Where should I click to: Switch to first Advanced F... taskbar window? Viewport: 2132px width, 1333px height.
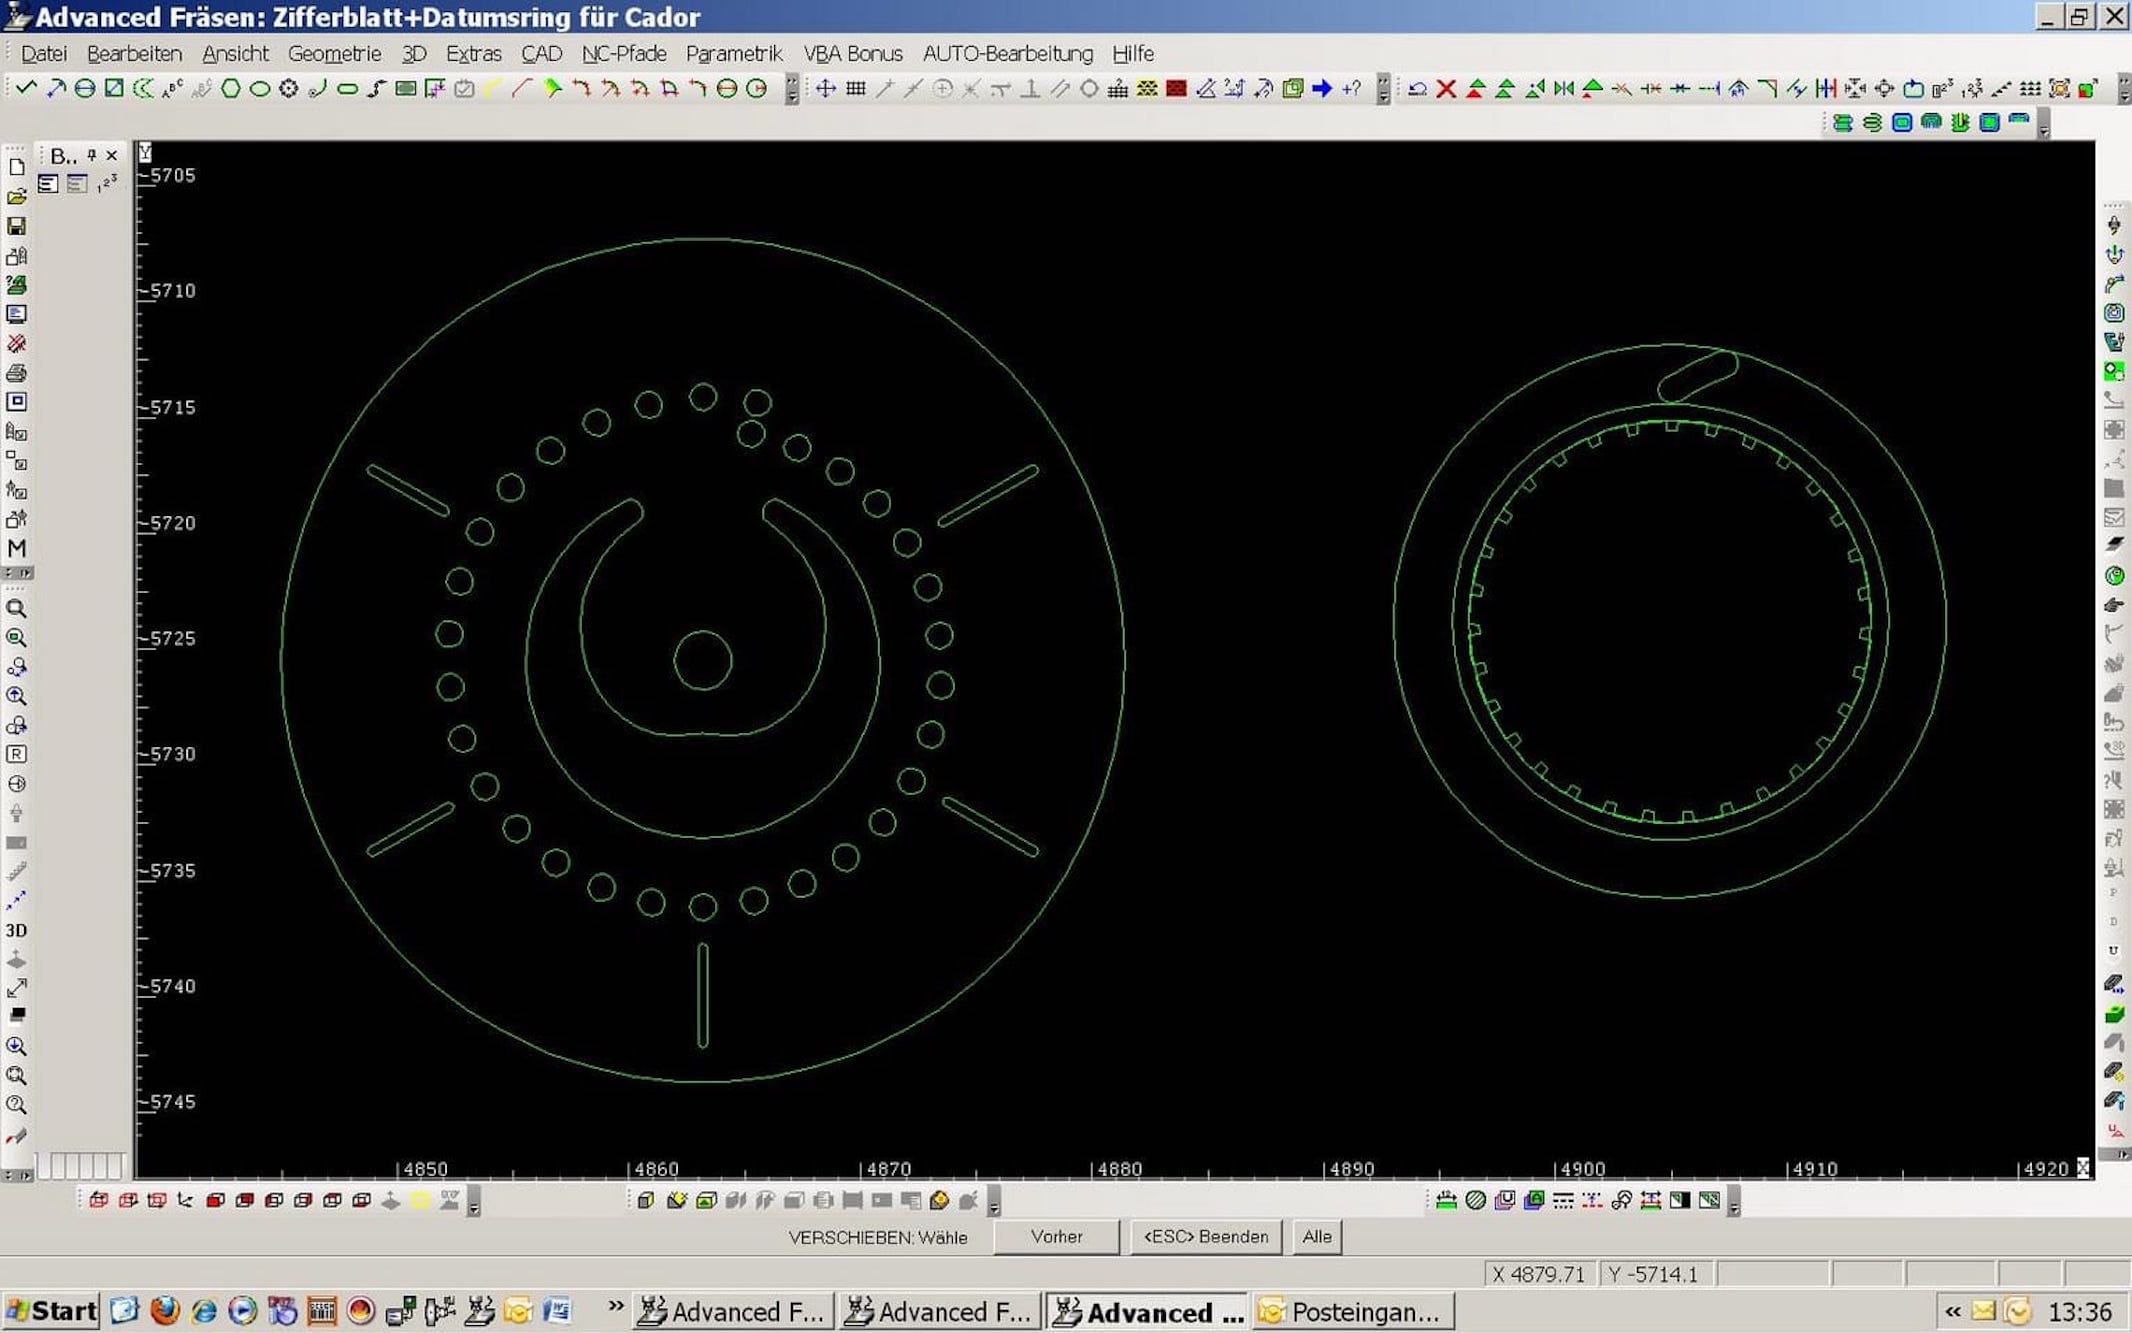tap(734, 1311)
